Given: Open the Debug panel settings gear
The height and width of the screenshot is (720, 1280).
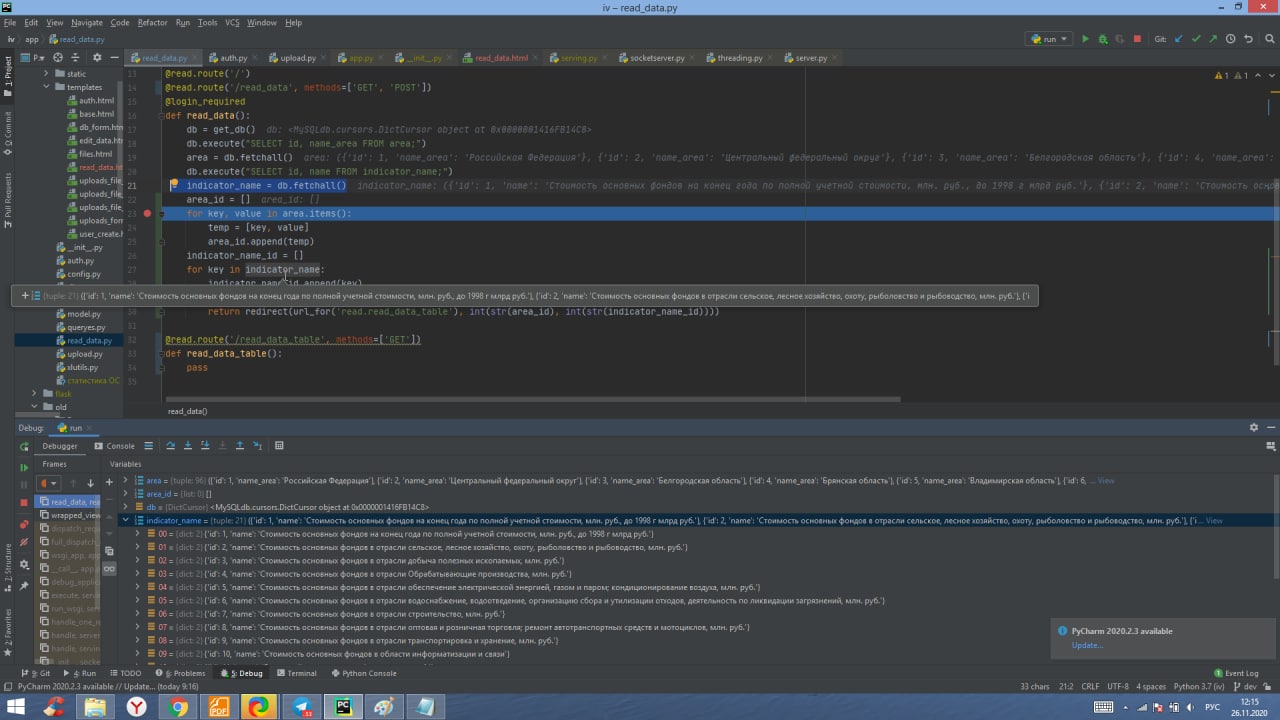Looking at the screenshot, I should (x=1254, y=427).
